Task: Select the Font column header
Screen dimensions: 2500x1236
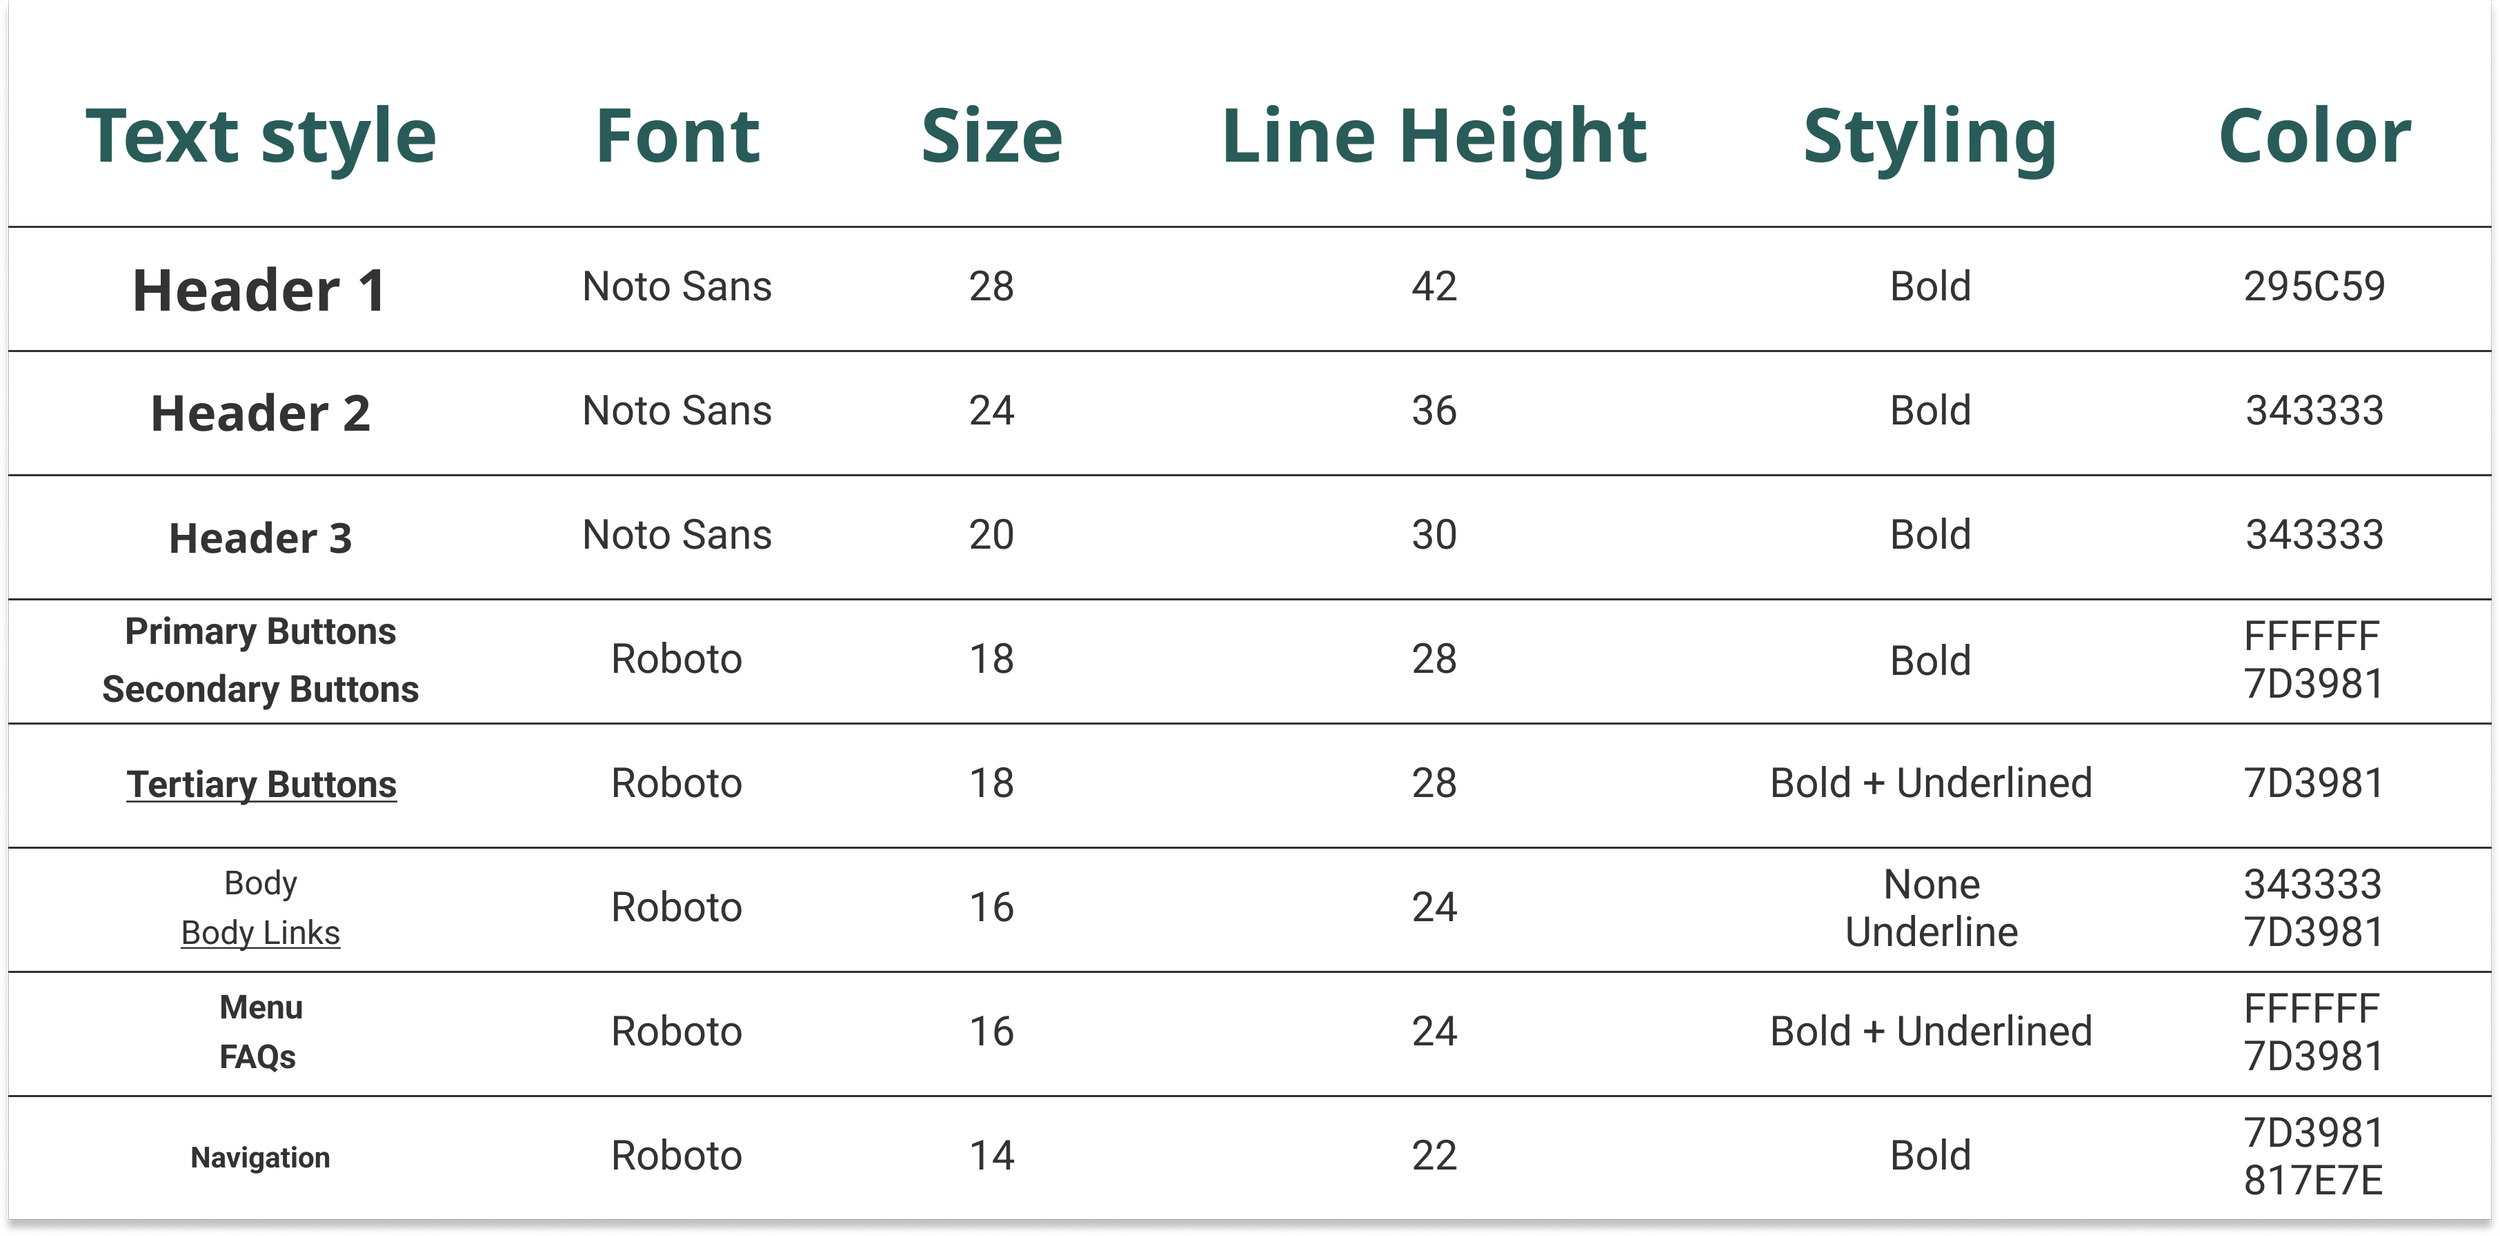Action: pos(677,136)
